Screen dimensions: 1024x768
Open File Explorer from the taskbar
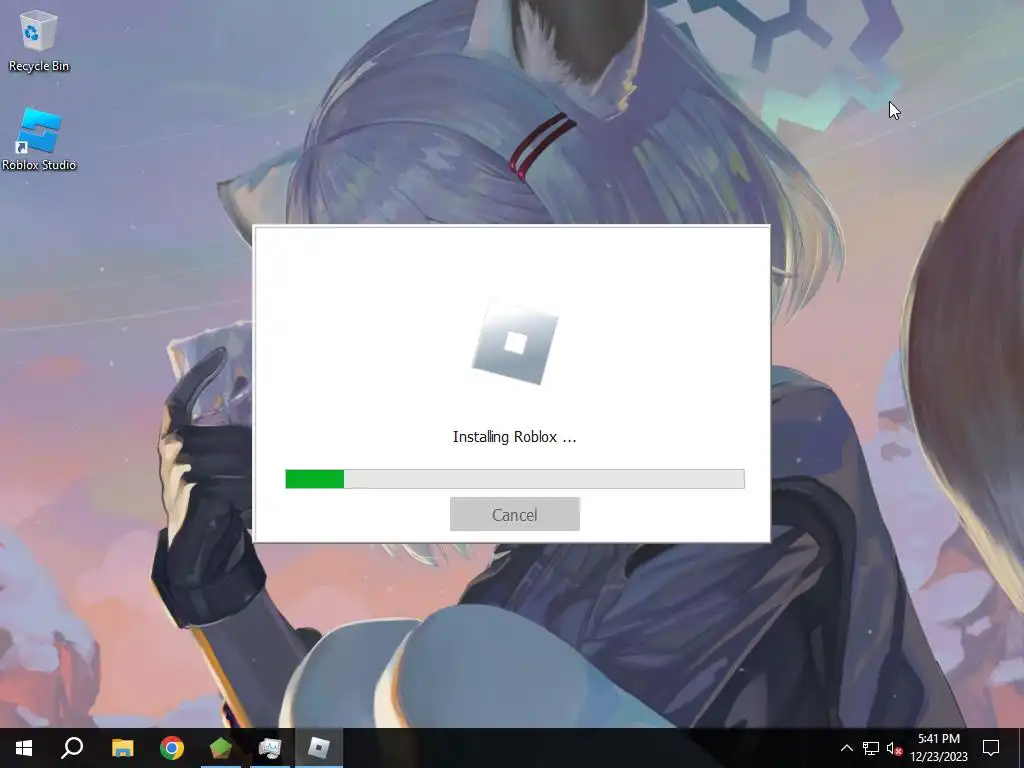(x=122, y=748)
